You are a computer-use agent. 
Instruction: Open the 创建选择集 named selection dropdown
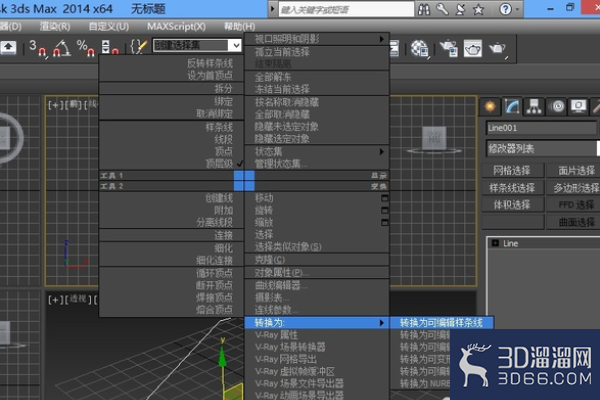tap(235, 46)
